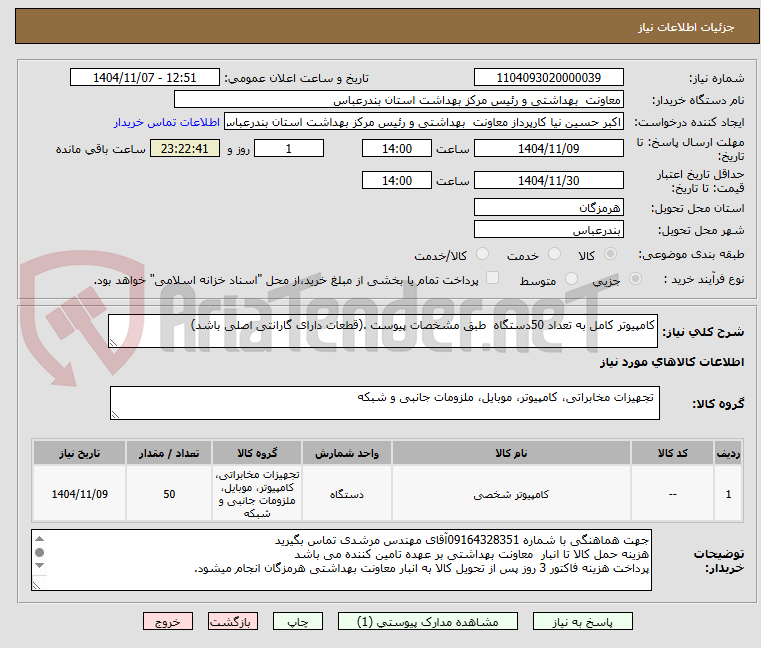Open اطلاعات تماس خریدار link
Screen dimensions: 761x648
(167, 122)
